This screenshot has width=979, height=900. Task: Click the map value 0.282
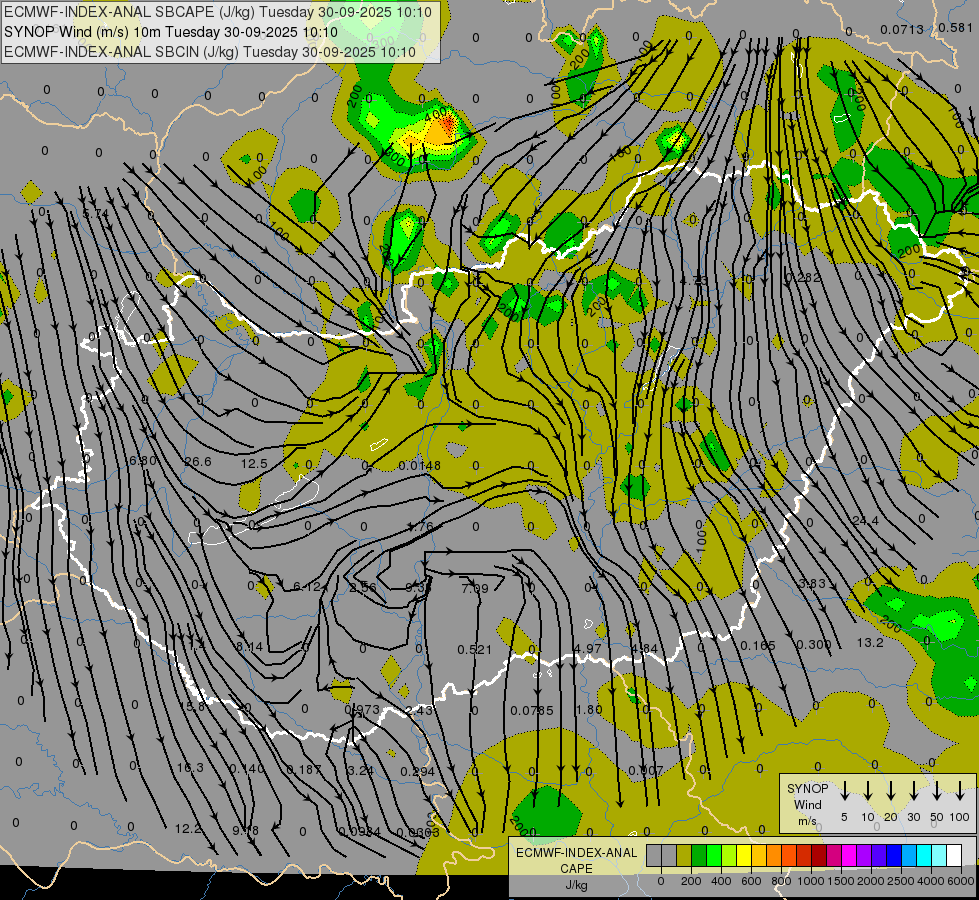[804, 277]
